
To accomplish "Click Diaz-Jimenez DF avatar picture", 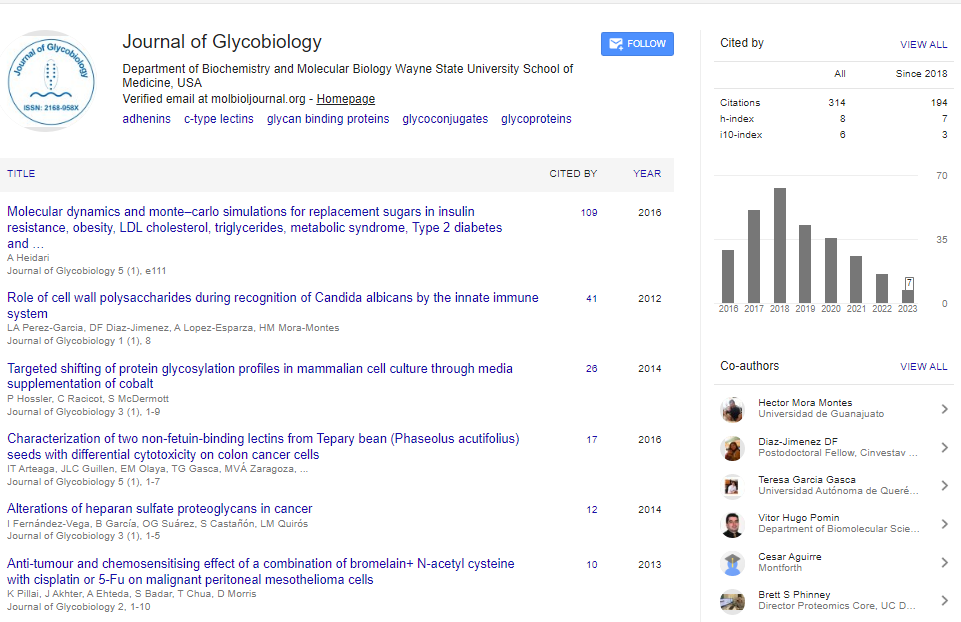I will tap(733, 447).
